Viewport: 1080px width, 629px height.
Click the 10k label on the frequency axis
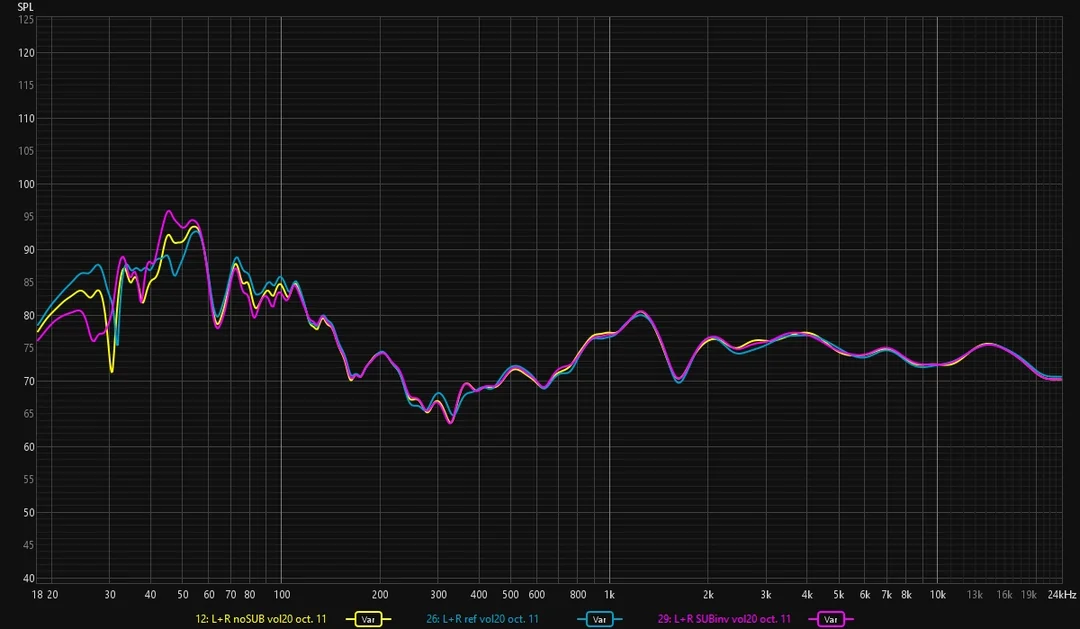tap(937, 595)
